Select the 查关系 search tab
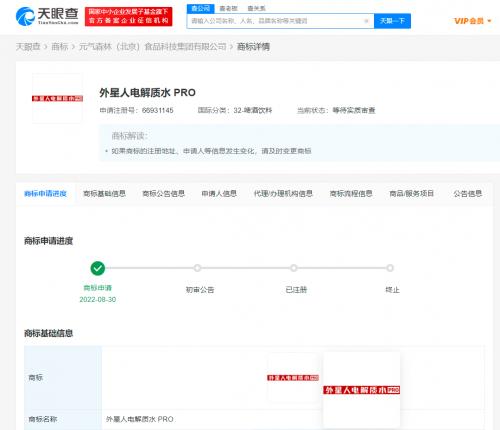500x430 pixels. click(256, 9)
